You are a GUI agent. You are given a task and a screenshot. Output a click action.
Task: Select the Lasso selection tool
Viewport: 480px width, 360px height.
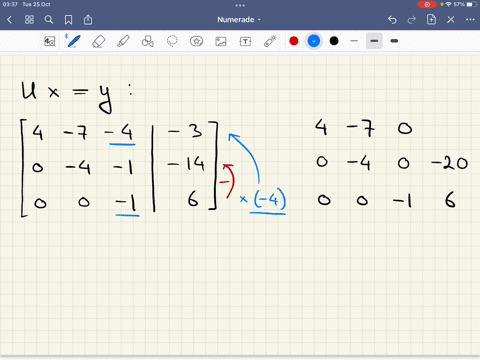[x=172, y=41]
